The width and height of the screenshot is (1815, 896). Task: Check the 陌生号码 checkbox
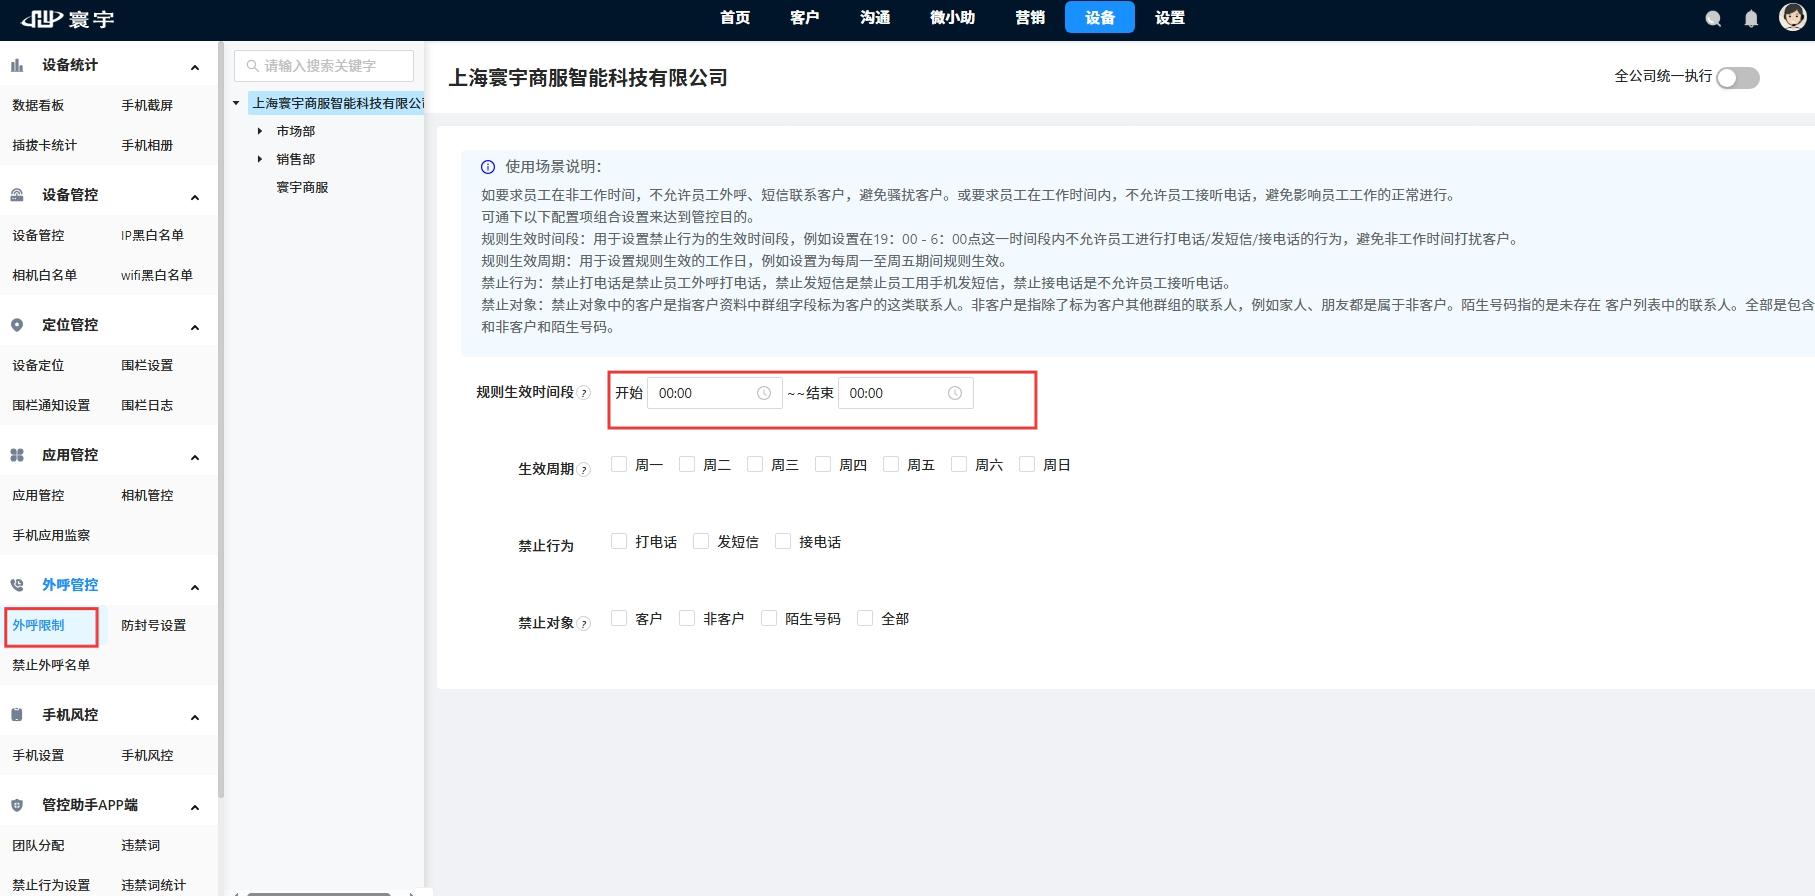(x=769, y=618)
